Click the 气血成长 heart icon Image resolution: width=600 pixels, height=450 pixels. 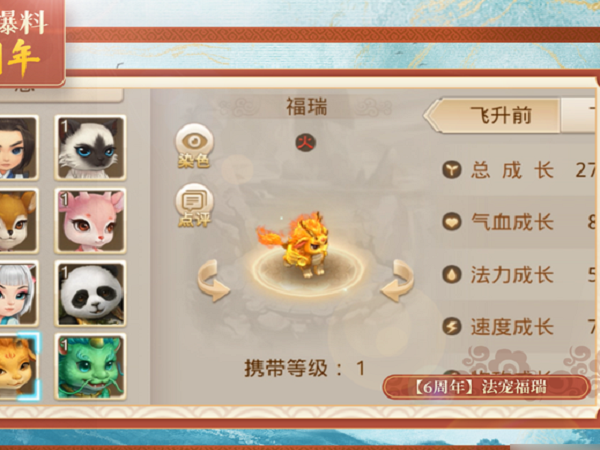[452, 222]
